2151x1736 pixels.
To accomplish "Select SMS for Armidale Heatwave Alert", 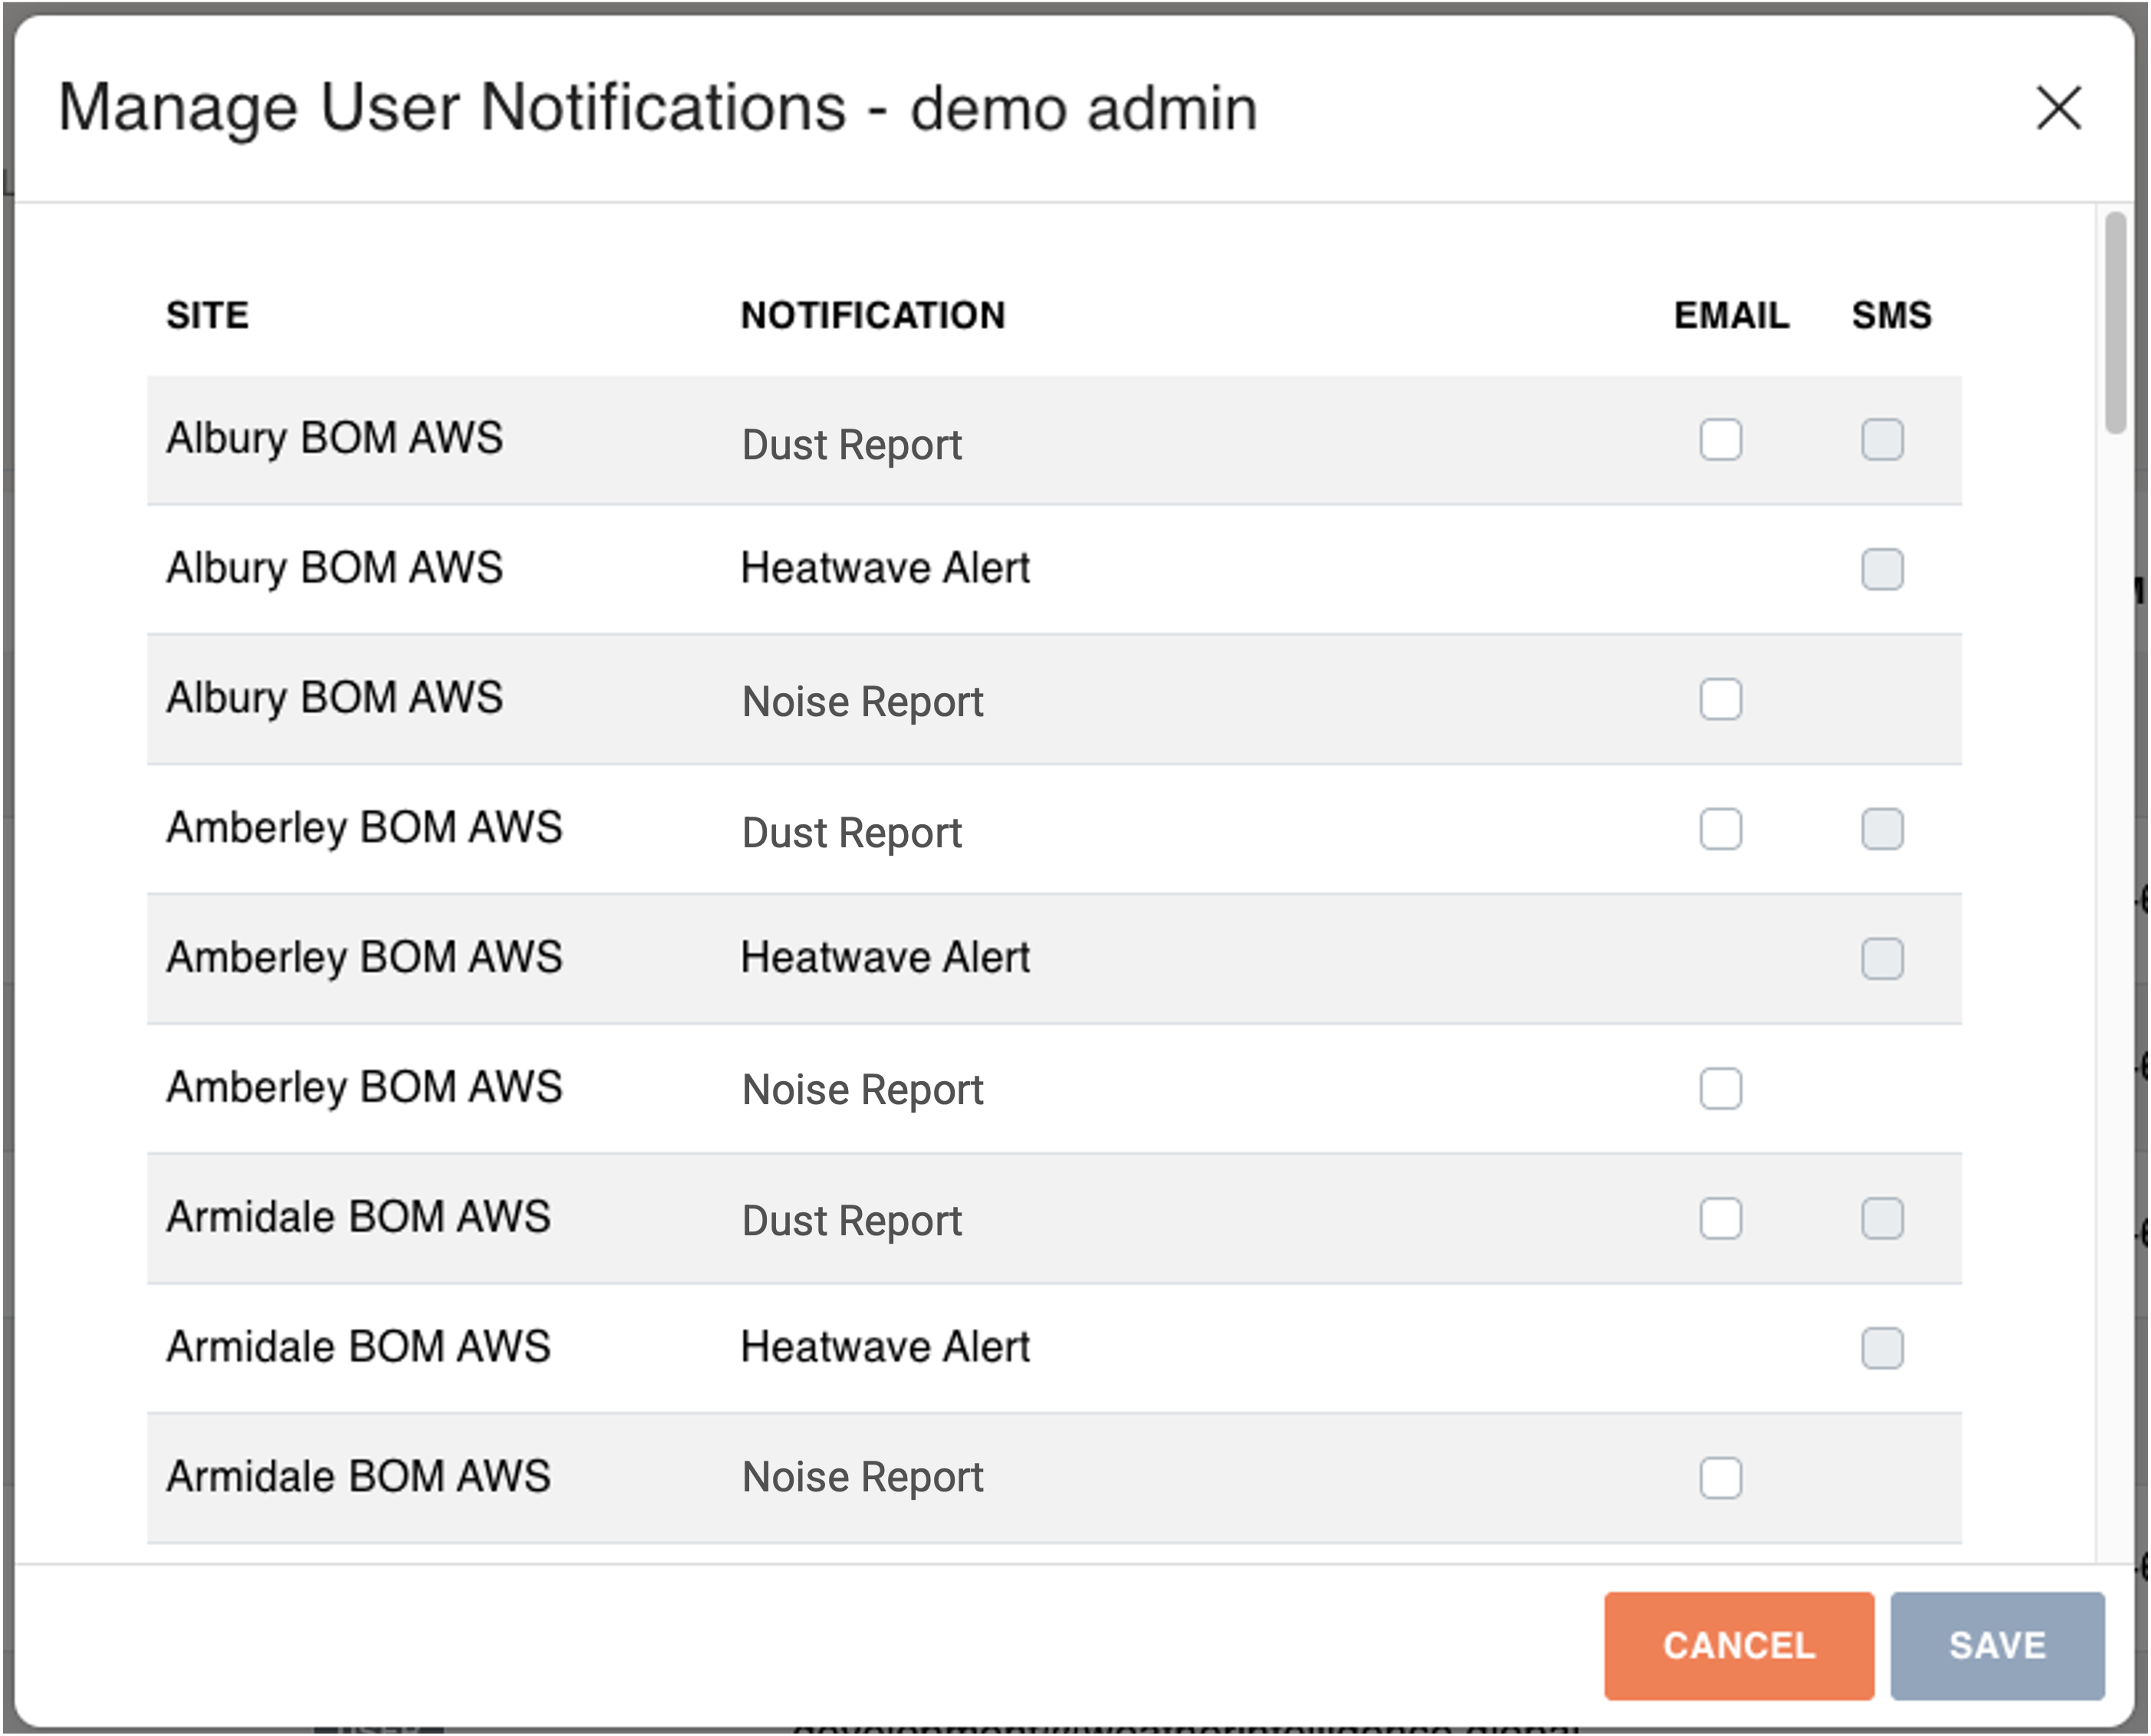I will click(x=1881, y=1348).
